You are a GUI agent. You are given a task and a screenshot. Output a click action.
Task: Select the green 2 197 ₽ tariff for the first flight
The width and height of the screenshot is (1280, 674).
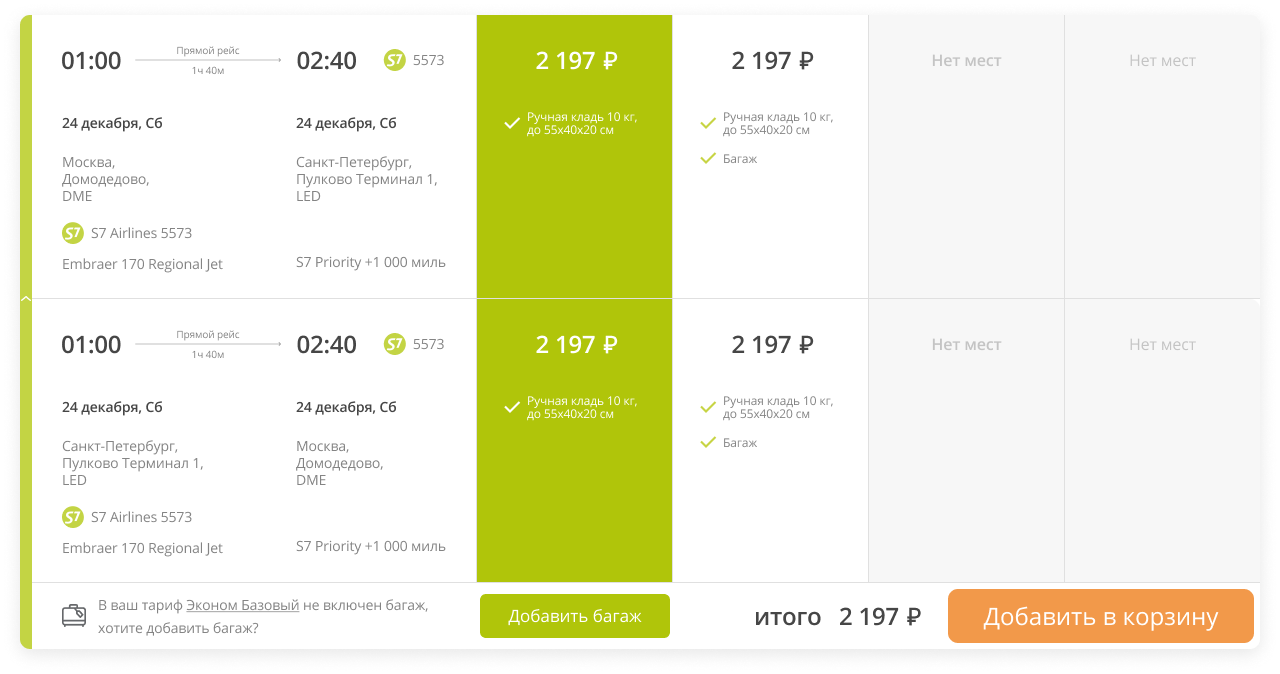tap(575, 156)
